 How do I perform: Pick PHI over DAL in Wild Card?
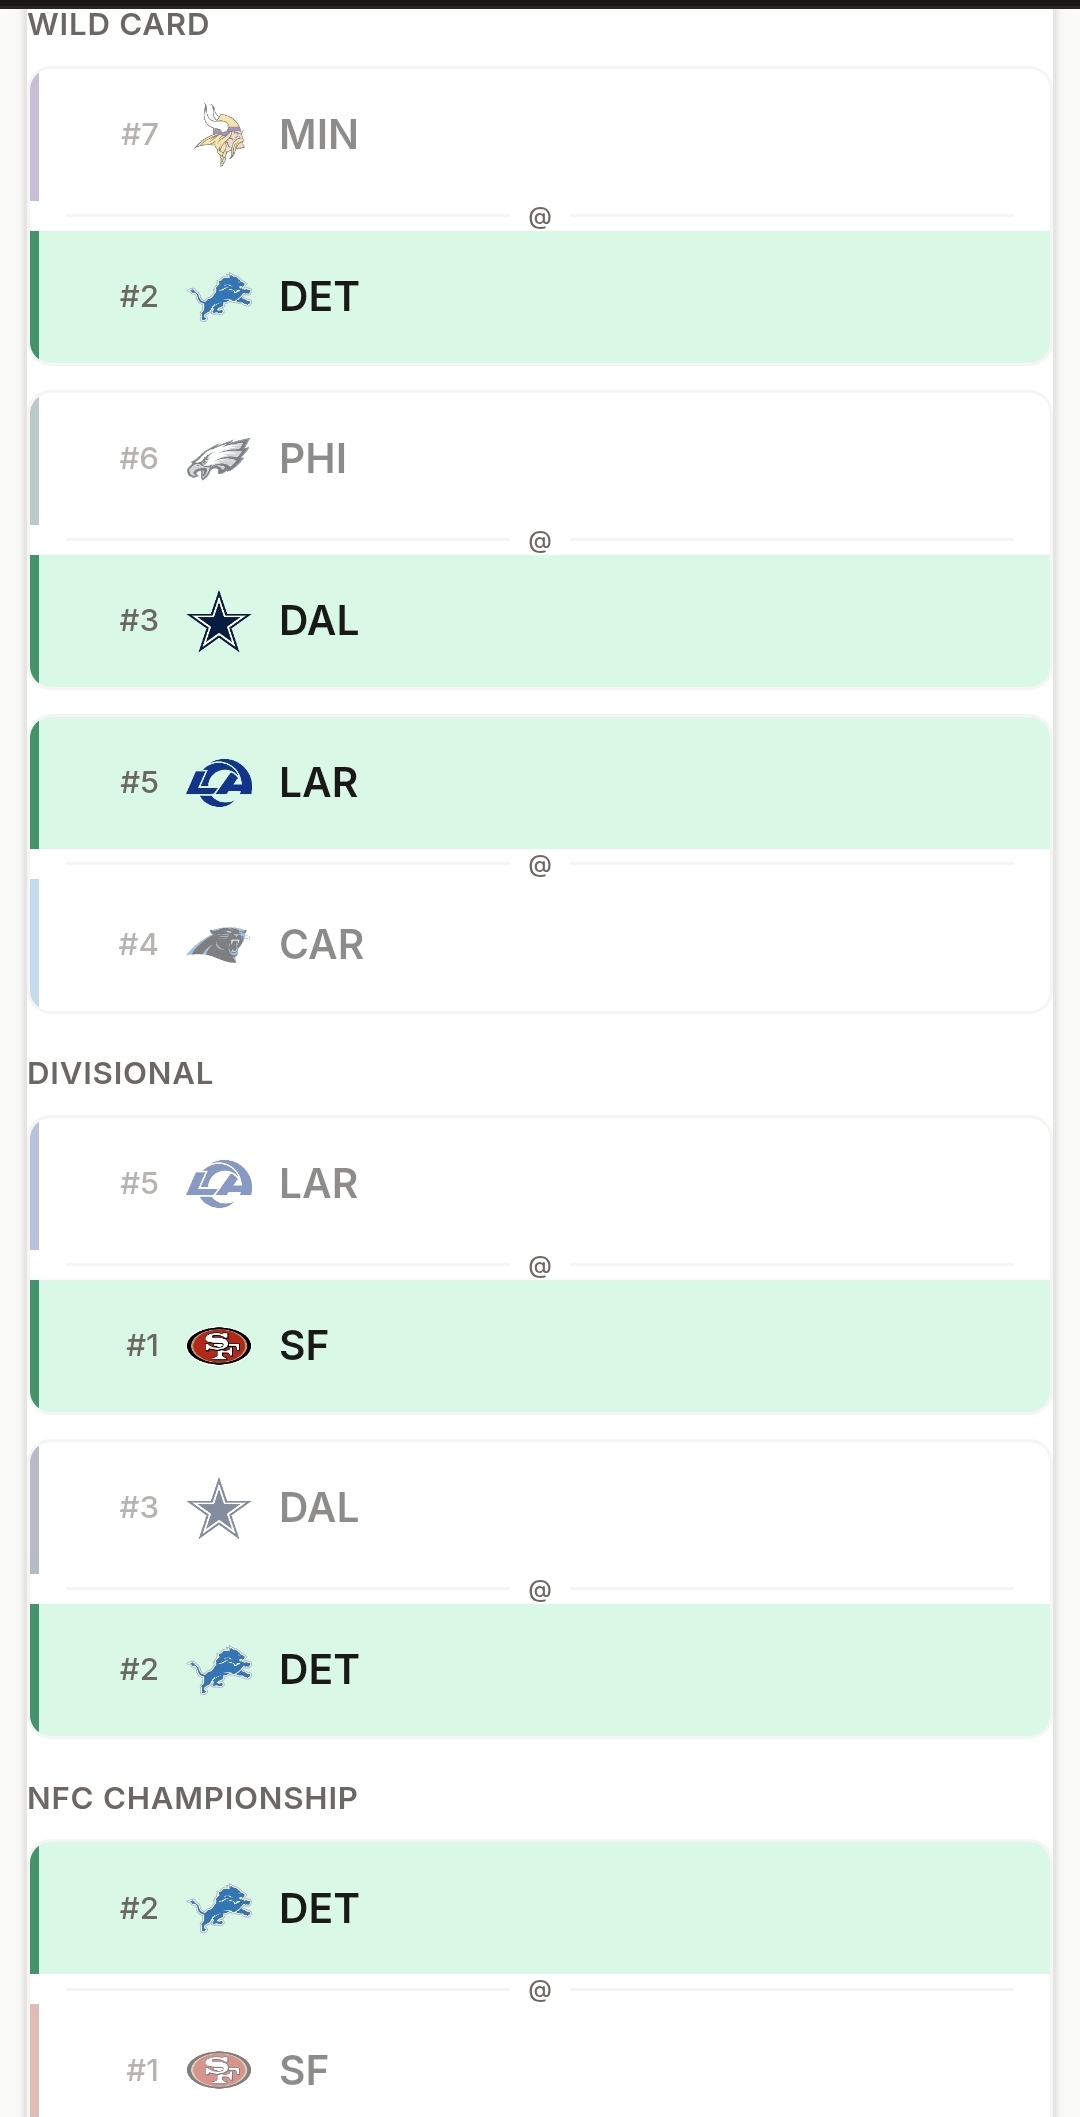540,458
